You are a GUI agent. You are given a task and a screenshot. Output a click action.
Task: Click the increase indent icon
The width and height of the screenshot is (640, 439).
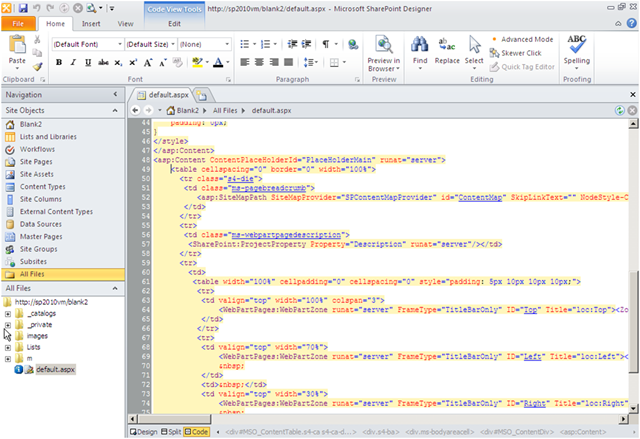[x=306, y=44]
